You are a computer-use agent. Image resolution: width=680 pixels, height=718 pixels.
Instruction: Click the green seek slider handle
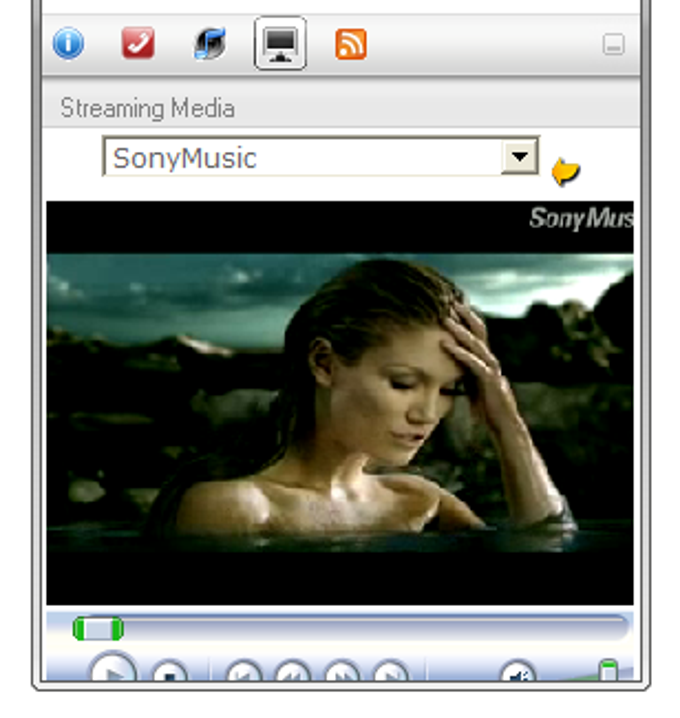coord(98,628)
